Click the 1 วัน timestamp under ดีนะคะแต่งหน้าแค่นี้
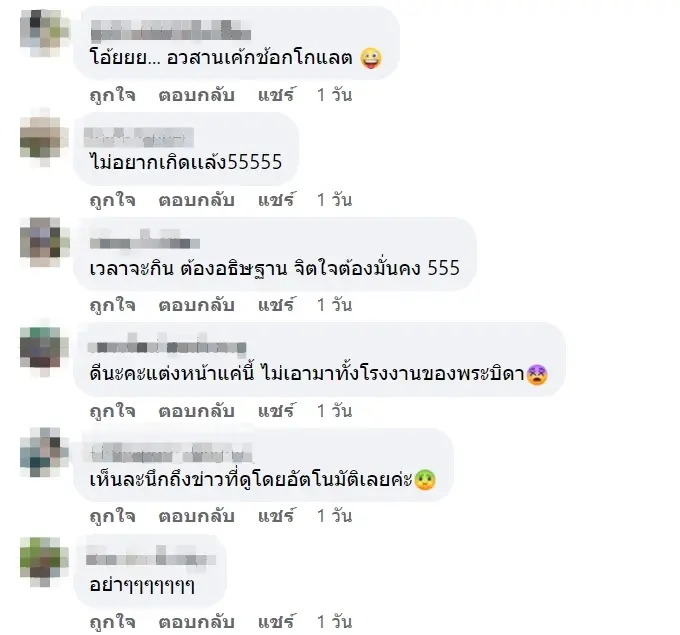The height and width of the screenshot is (635, 680). [334, 411]
